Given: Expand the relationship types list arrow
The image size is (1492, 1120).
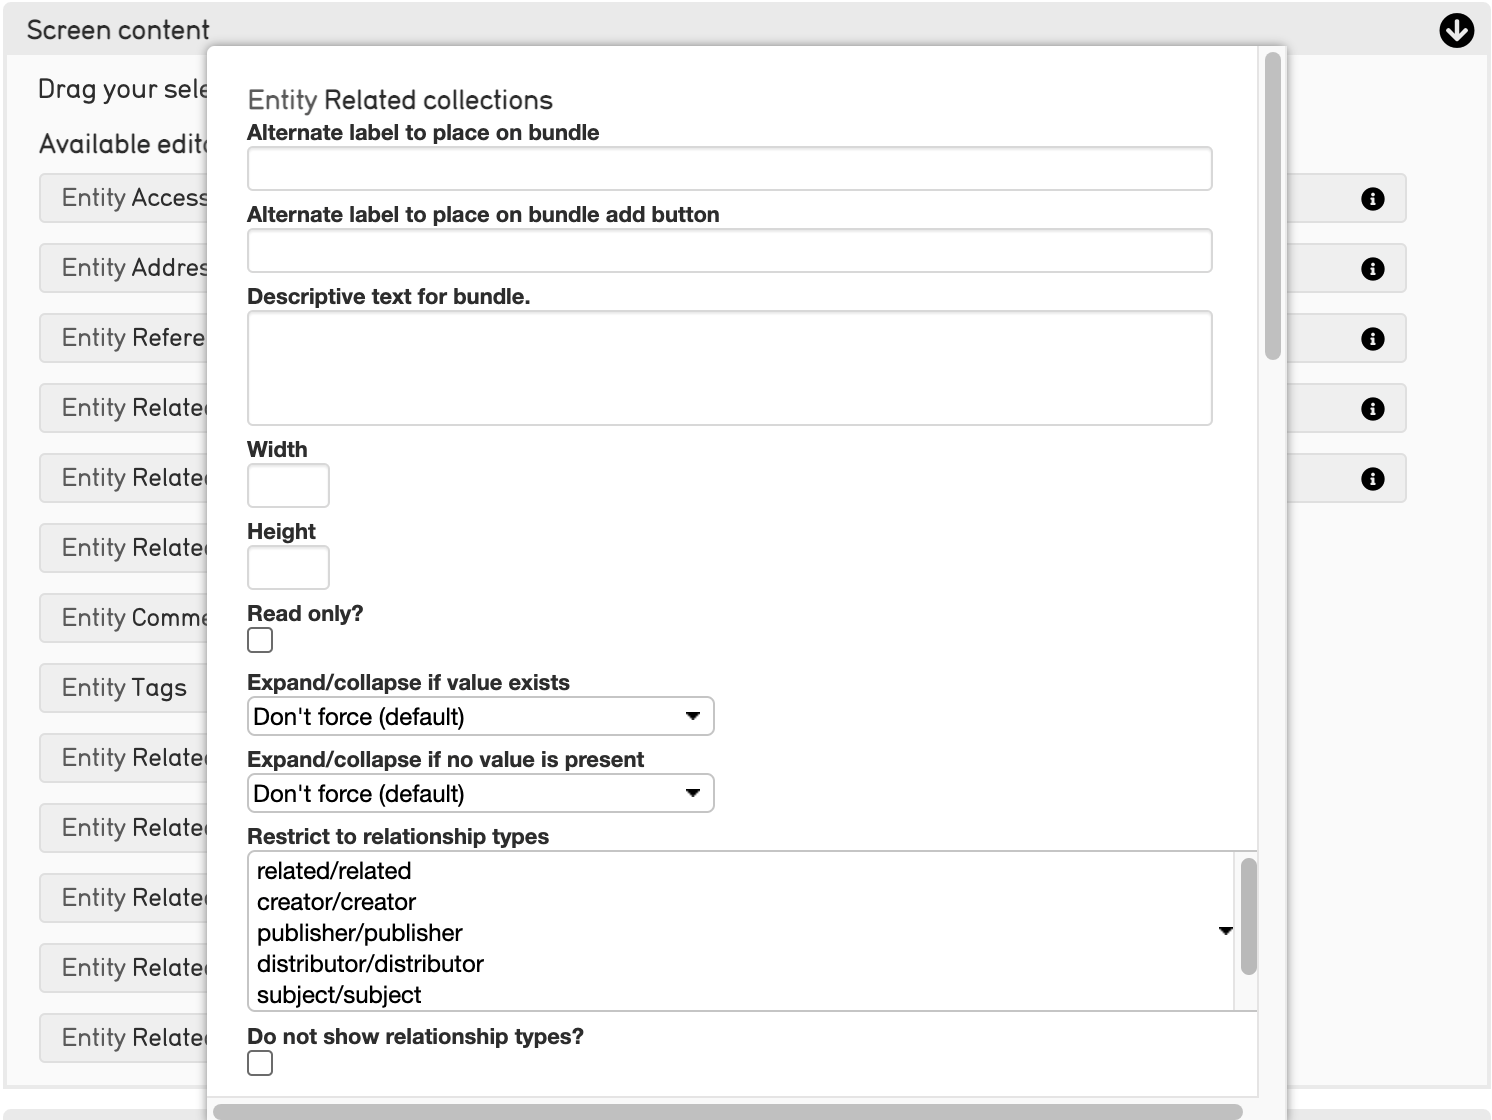Looking at the screenshot, I should (x=1225, y=931).
